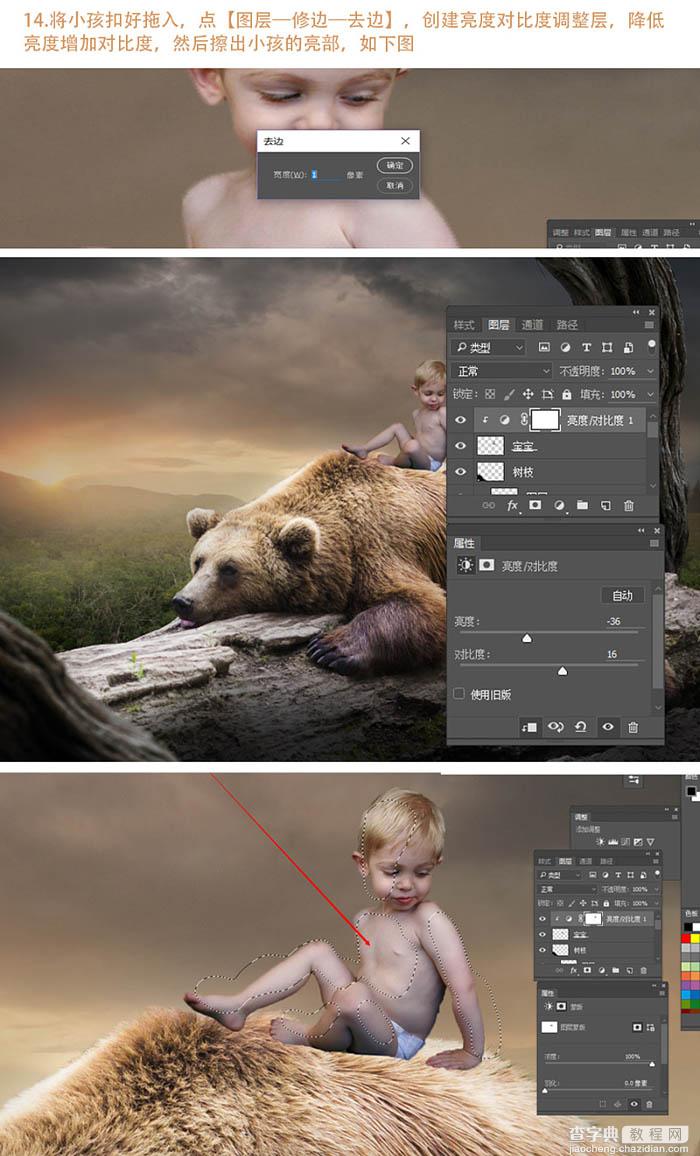Pick the red swatch in 色板 panel
The image size is (700, 1156).
tap(688, 939)
